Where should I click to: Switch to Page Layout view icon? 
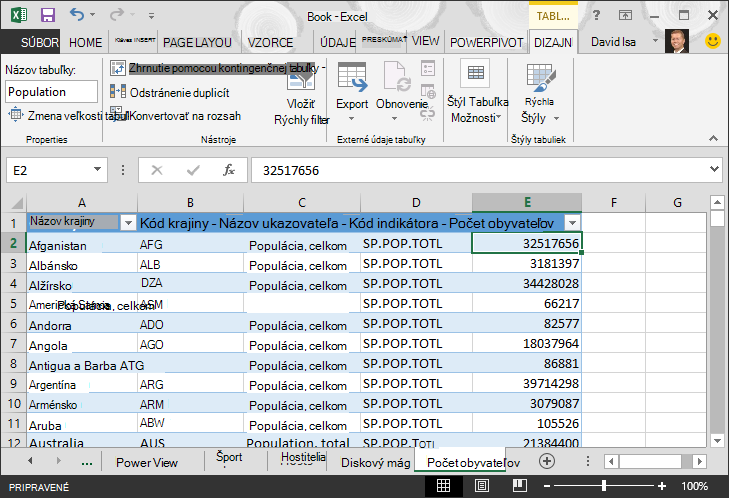(x=482, y=486)
